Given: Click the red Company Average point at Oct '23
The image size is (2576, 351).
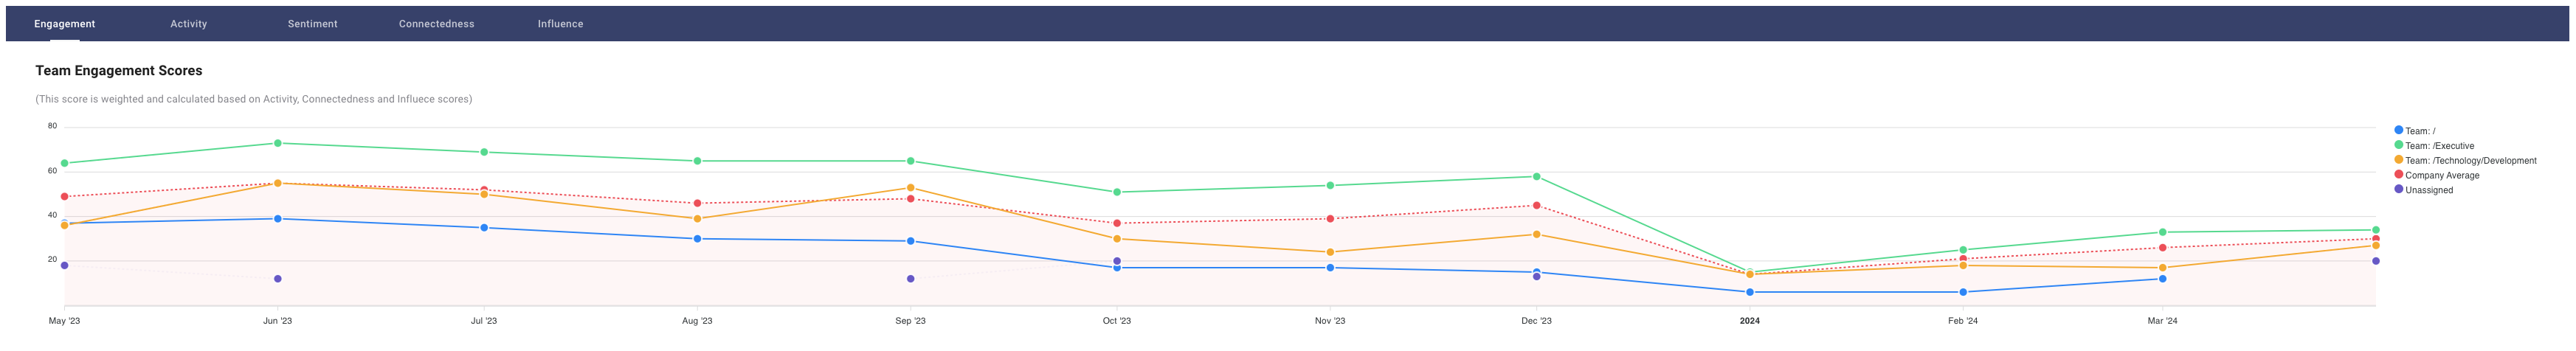Looking at the screenshot, I should tap(1117, 223).
